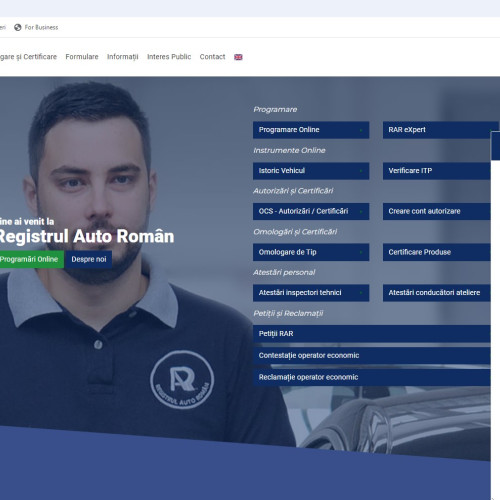
Task: Open the Petiții RAR link
Action: 371,334
